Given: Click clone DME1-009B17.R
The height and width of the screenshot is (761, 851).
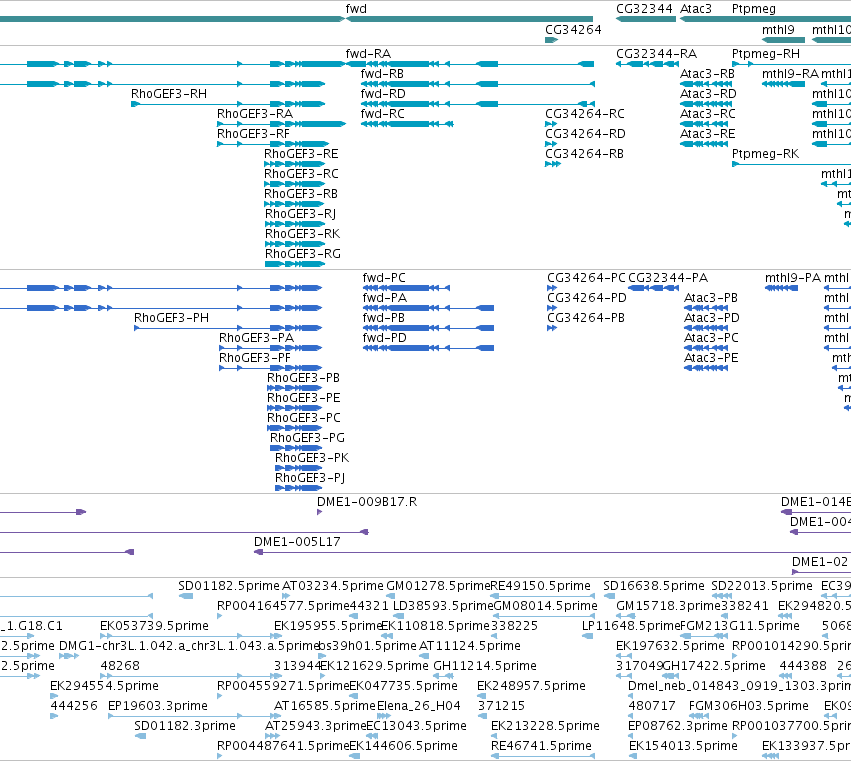Looking at the screenshot, I should (319, 512).
